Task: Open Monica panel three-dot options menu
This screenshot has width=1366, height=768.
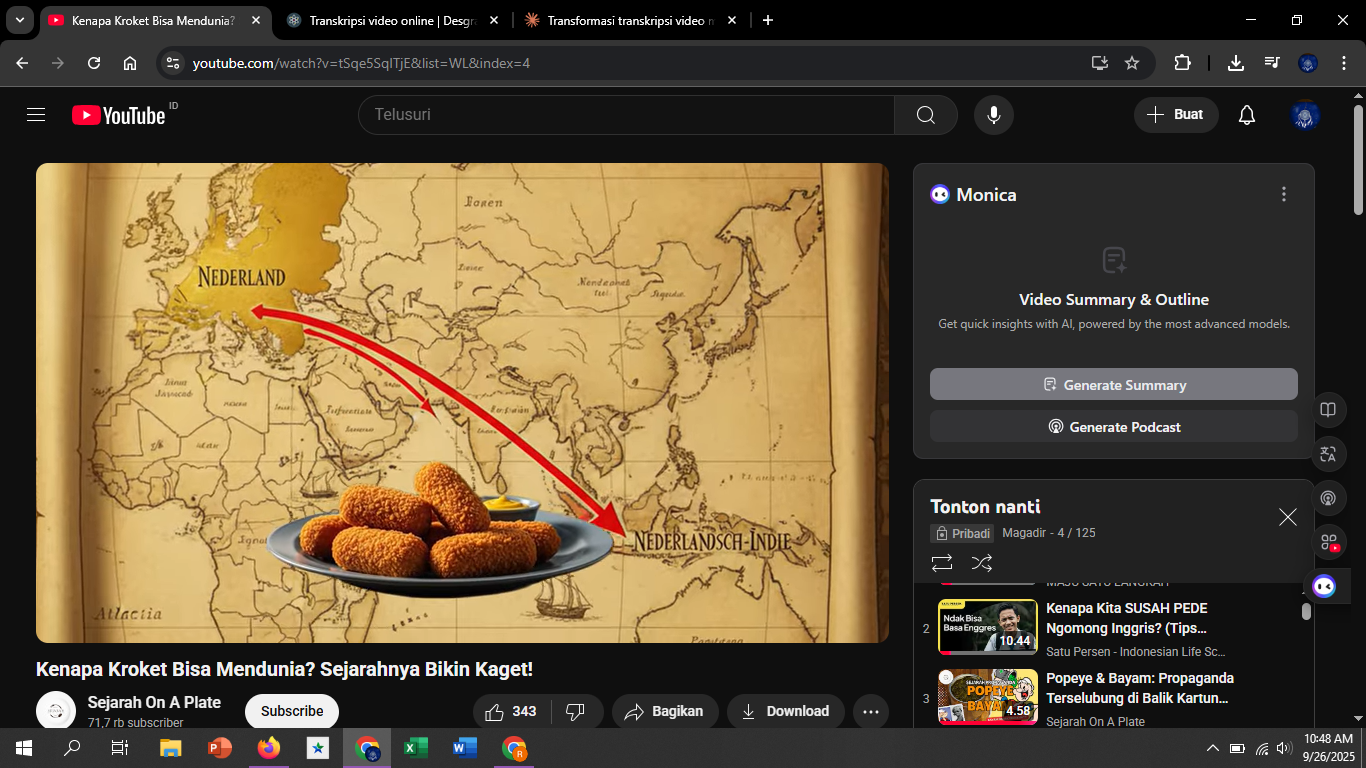Action: click(1284, 195)
